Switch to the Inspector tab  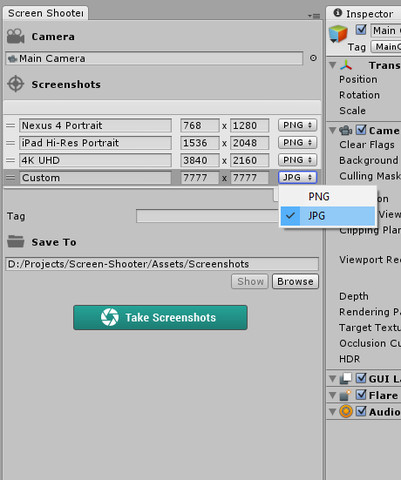click(x=364, y=14)
